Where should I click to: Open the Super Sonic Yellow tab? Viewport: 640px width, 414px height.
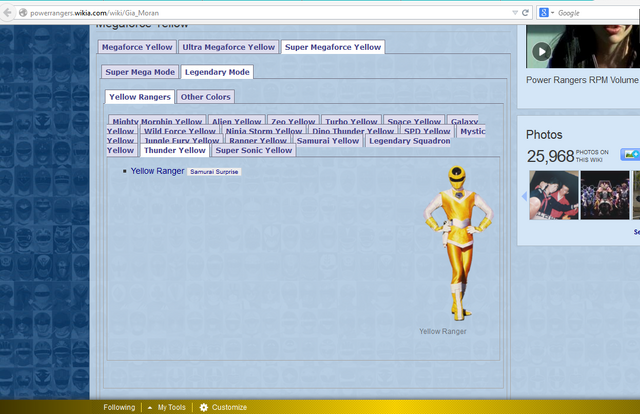coord(254,150)
